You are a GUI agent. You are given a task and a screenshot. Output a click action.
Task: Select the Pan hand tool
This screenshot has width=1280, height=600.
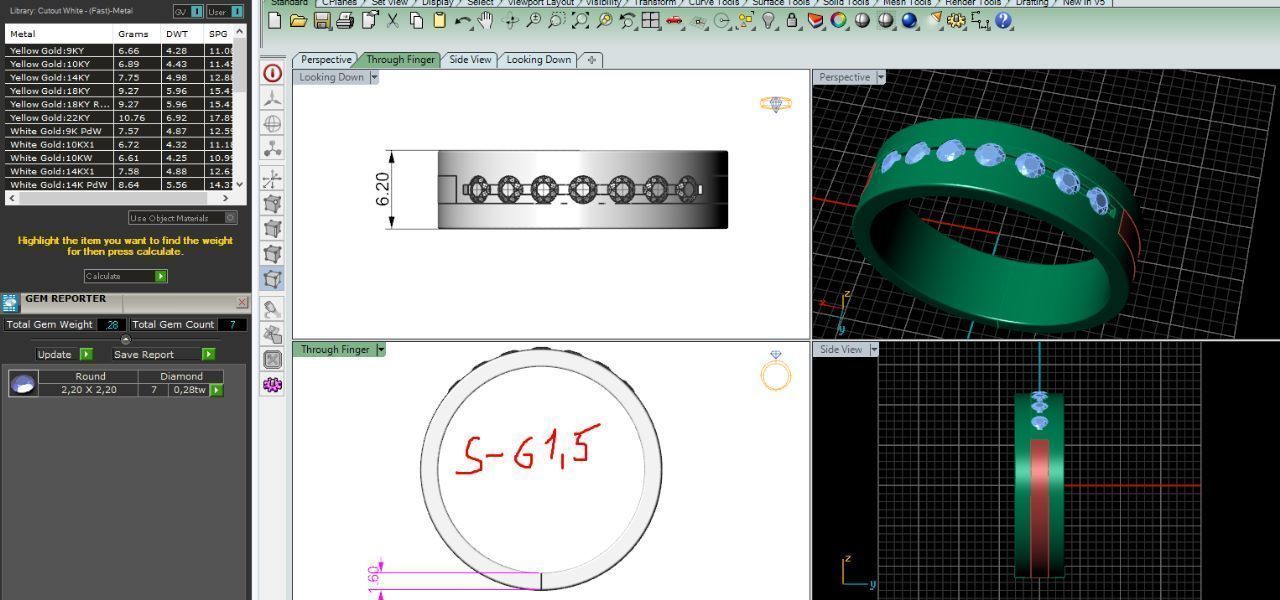486,20
